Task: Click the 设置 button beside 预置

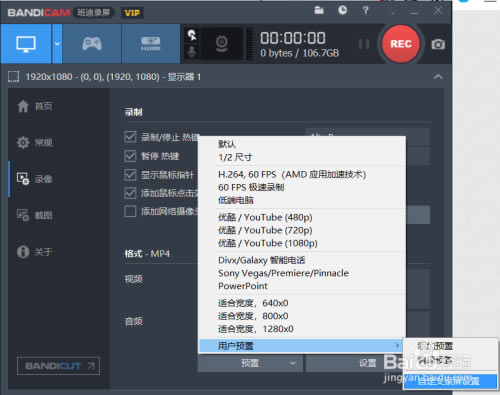Action: coord(368,363)
